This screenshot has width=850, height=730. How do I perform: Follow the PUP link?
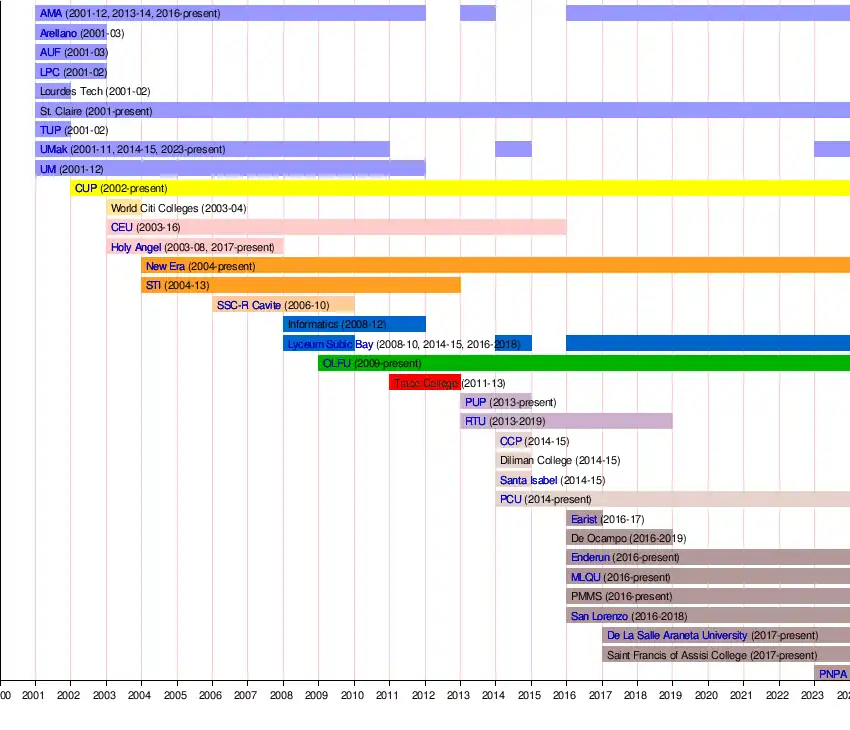475,402
